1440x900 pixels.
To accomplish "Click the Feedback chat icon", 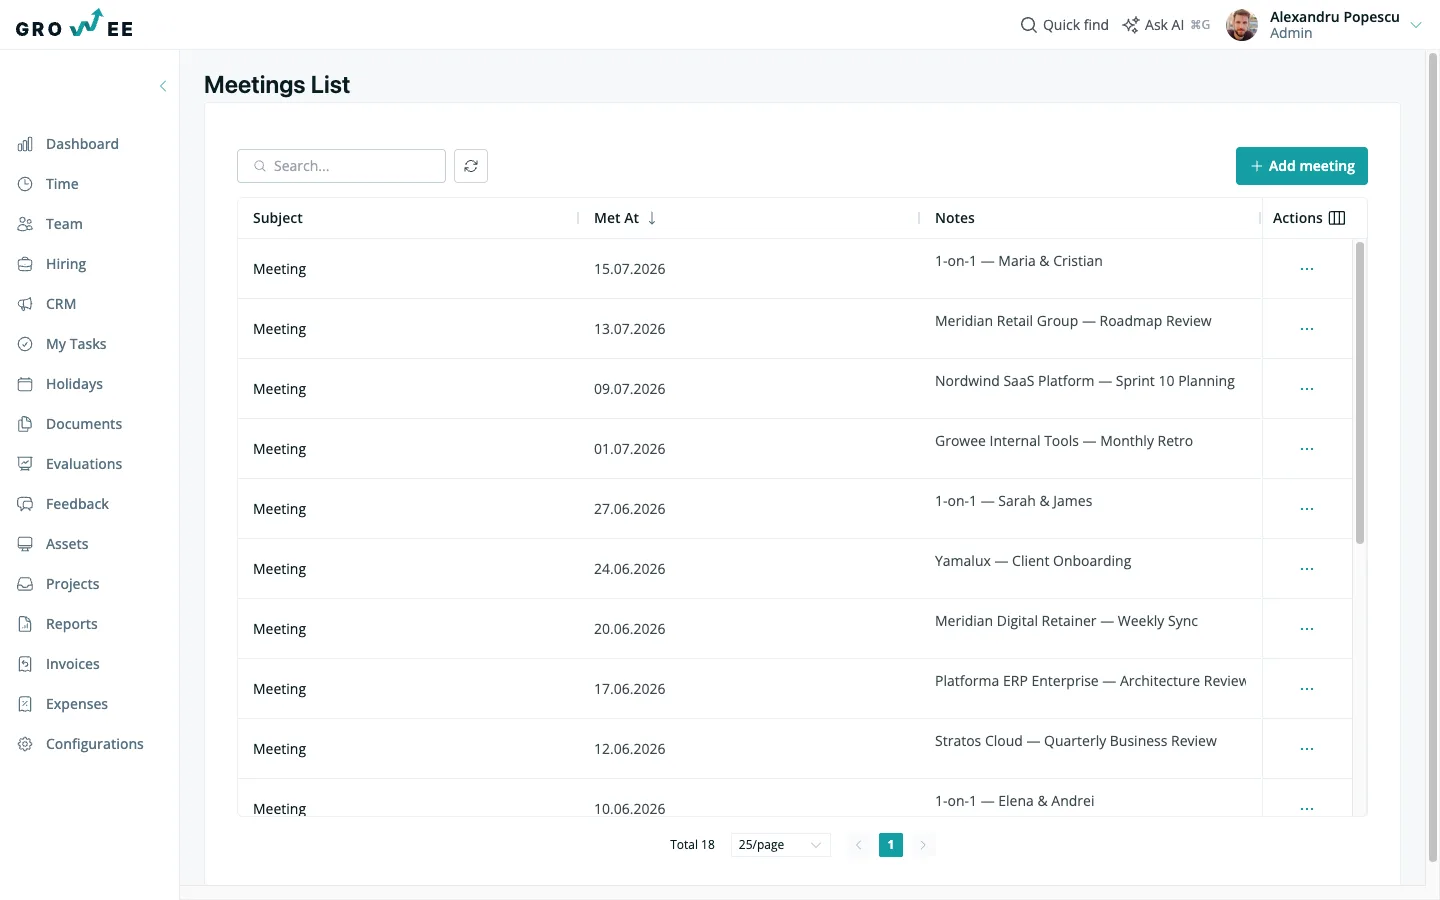I will coord(25,504).
